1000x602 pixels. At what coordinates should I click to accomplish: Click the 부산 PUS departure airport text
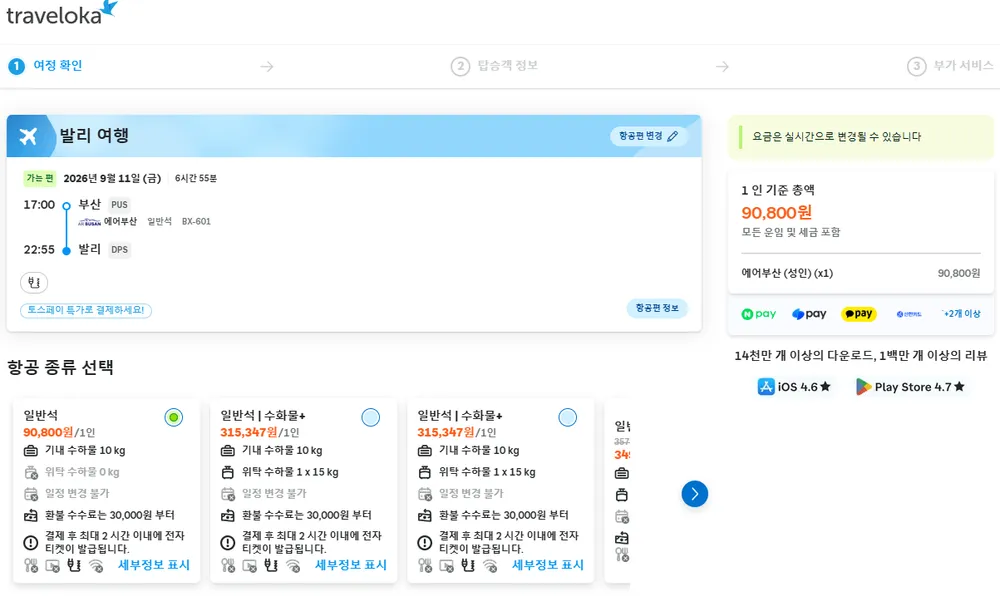(x=104, y=205)
